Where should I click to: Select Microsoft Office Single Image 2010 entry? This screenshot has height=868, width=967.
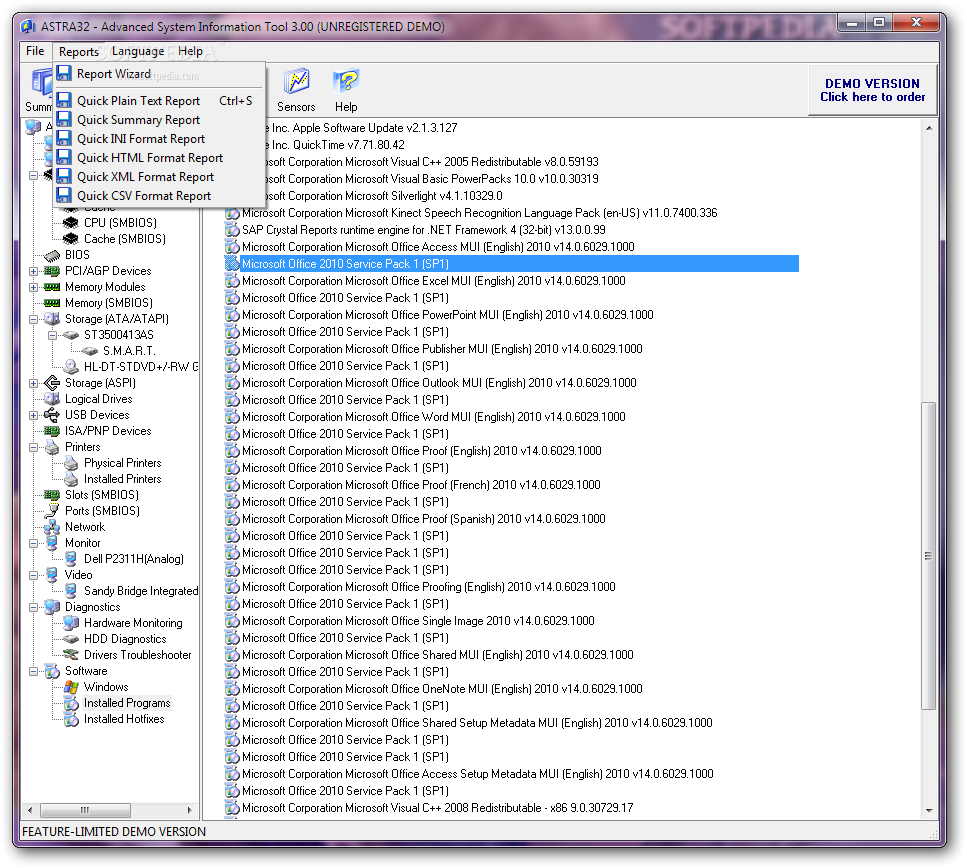click(418, 621)
